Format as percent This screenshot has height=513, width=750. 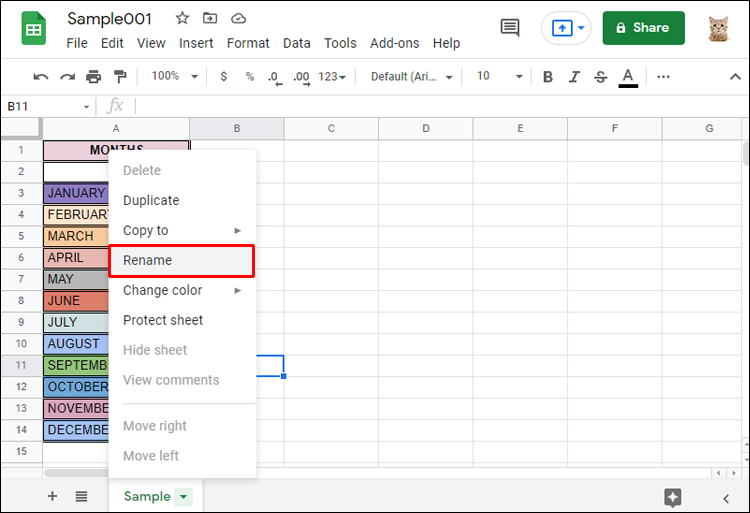coord(250,76)
